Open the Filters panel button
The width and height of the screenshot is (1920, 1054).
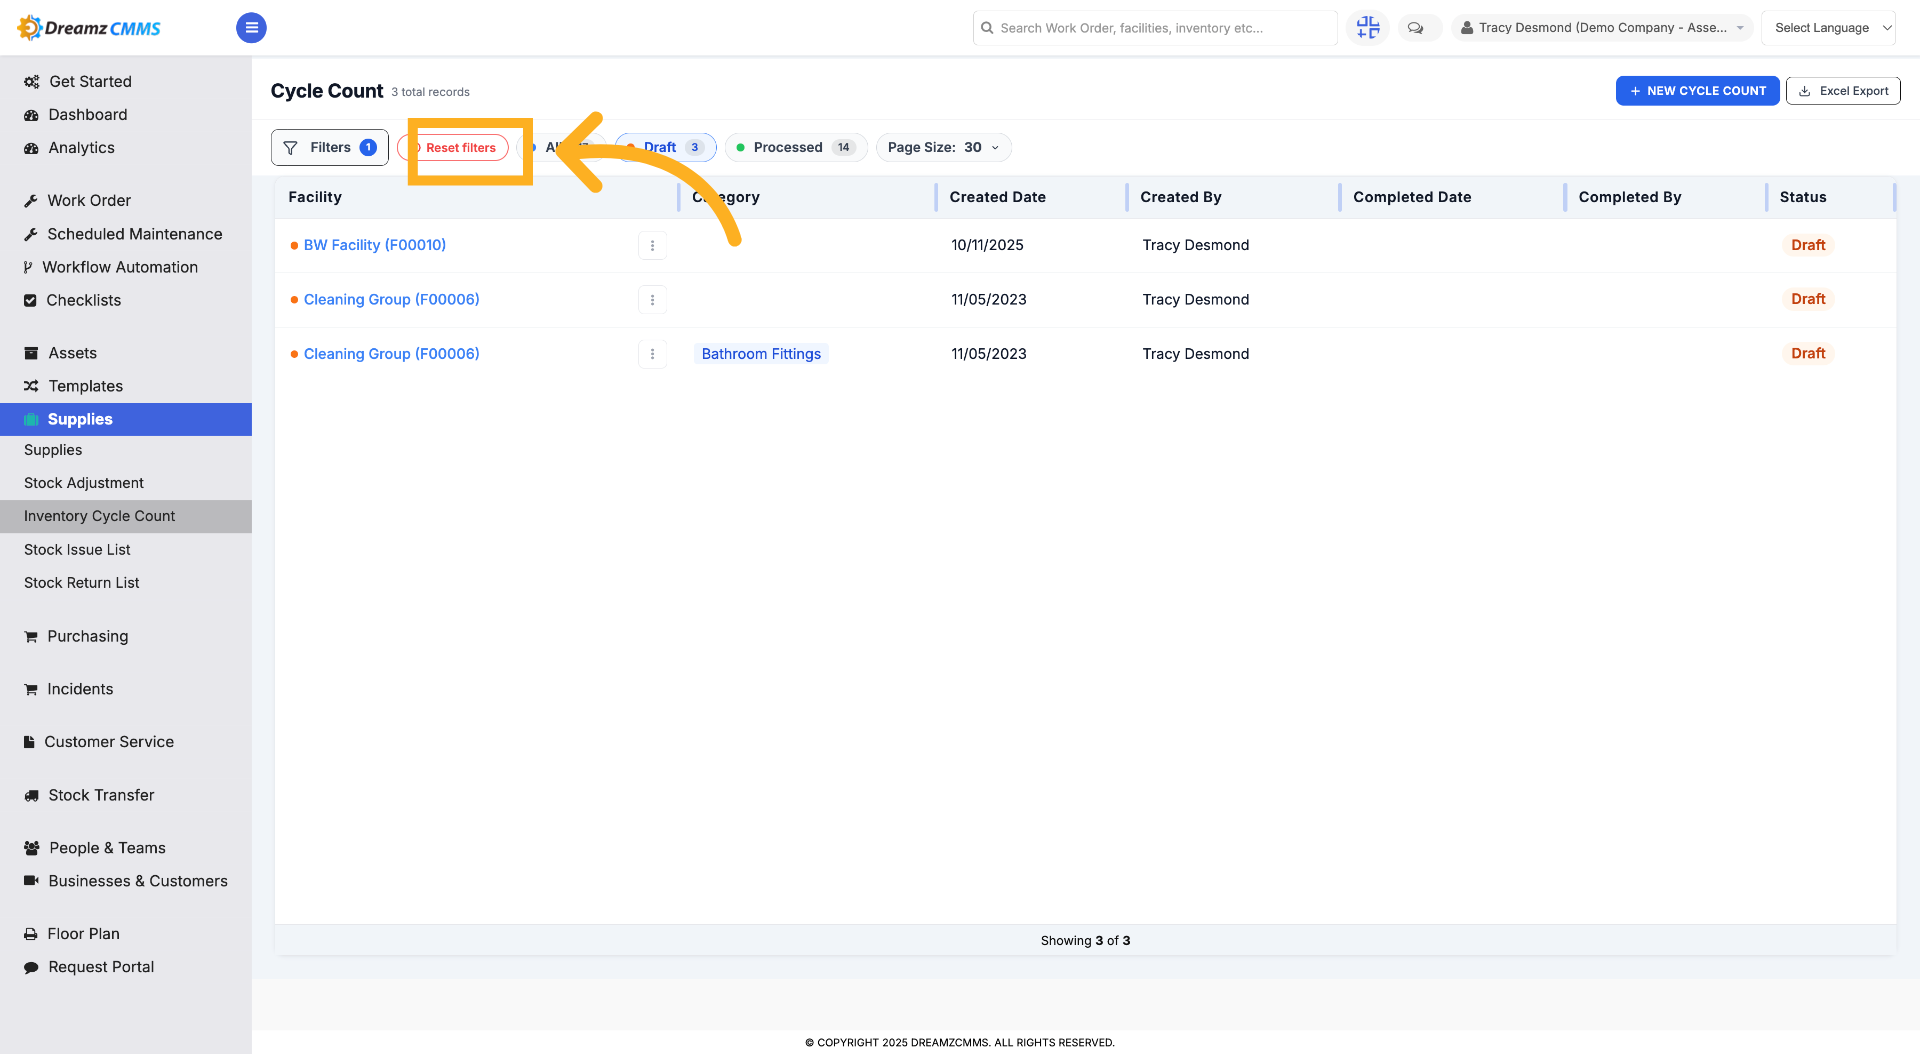pos(330,147)
